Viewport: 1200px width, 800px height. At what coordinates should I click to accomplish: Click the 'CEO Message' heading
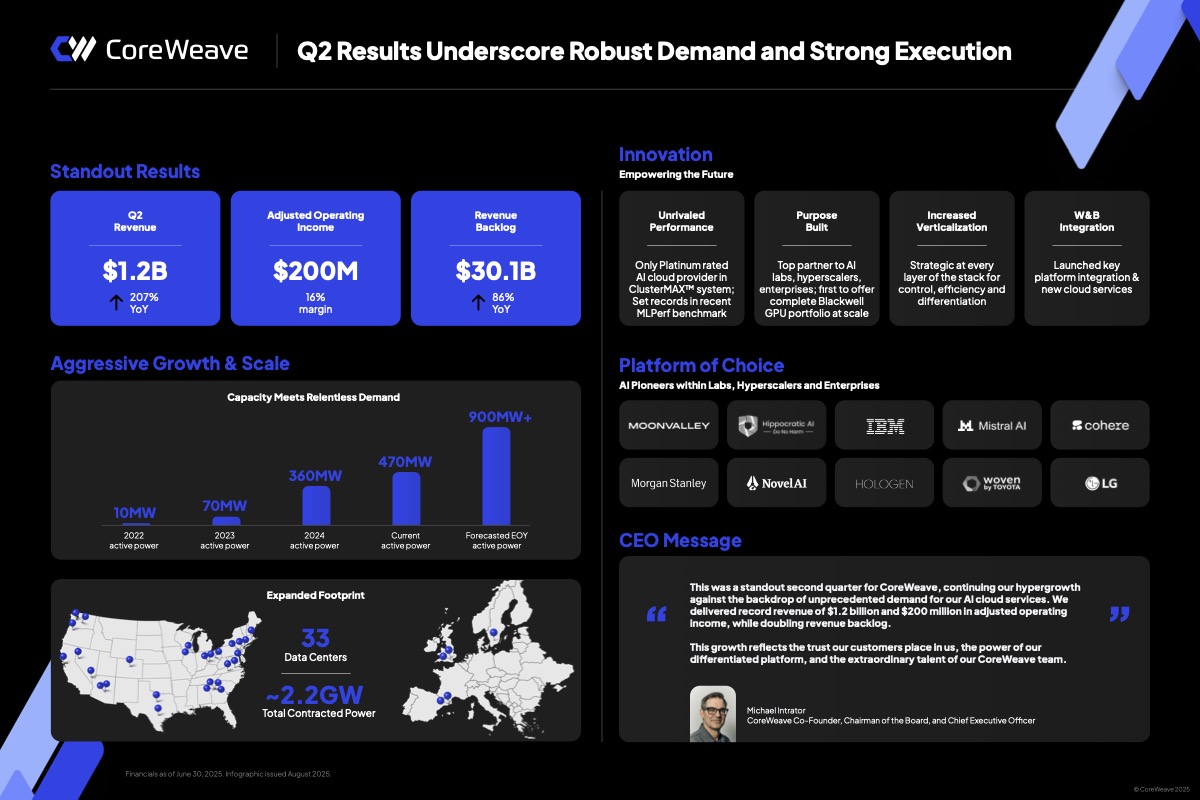(680, 540)
